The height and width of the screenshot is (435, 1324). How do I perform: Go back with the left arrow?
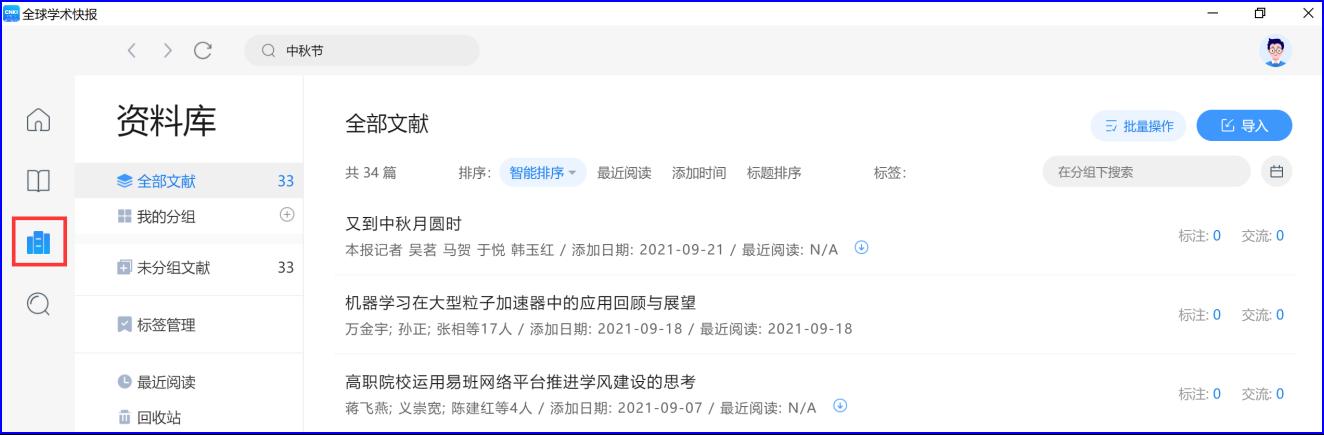(x=131, y=51)
